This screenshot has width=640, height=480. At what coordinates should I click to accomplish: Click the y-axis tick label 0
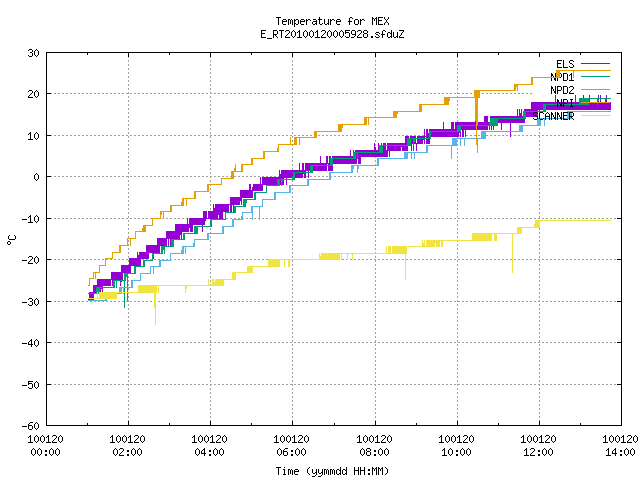point(37,177)
